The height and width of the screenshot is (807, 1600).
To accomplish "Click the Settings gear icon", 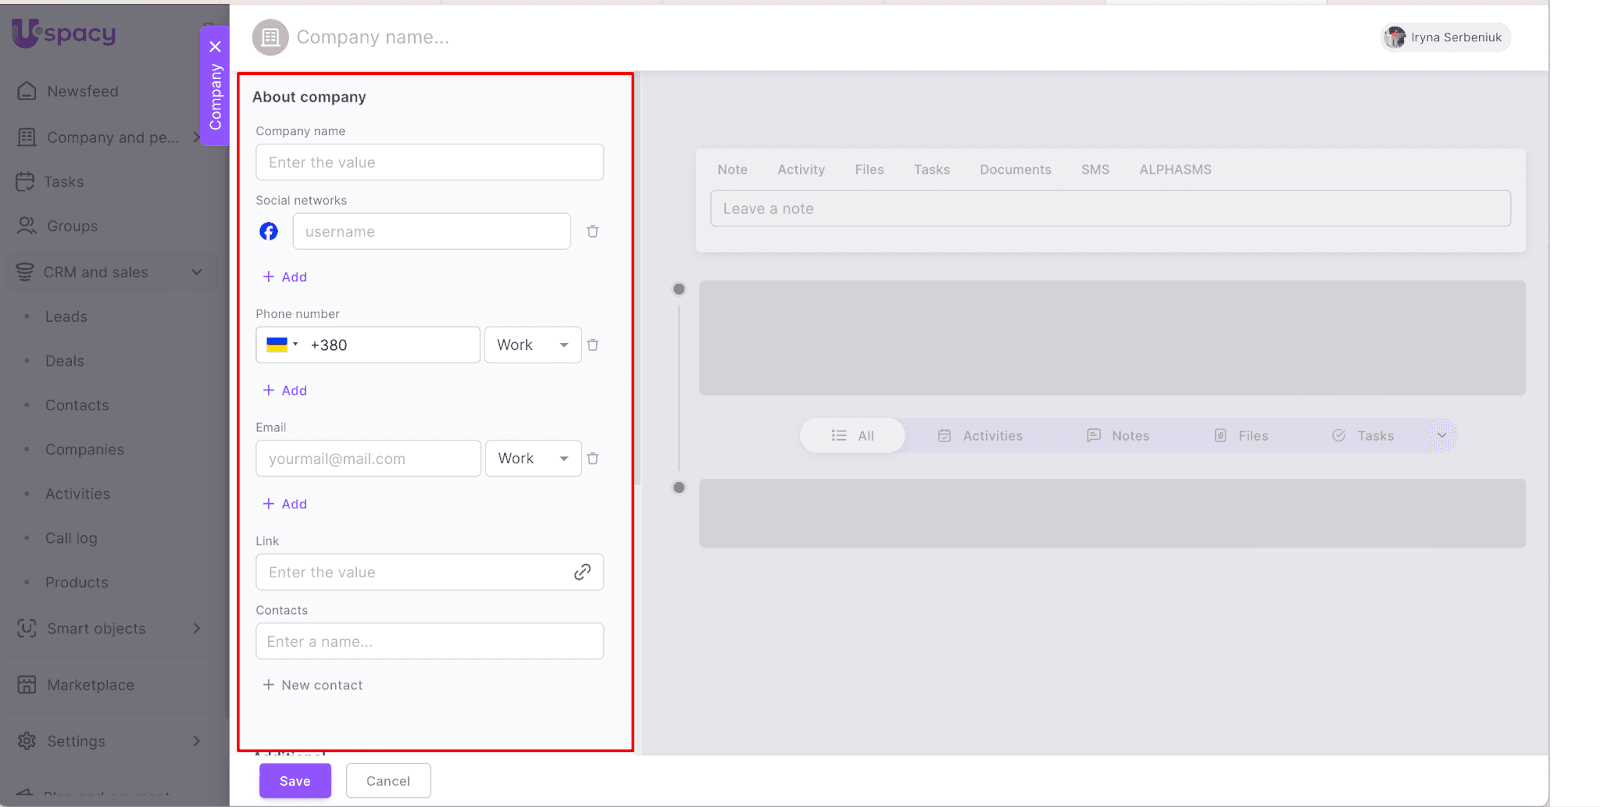I will pos(27,741).
